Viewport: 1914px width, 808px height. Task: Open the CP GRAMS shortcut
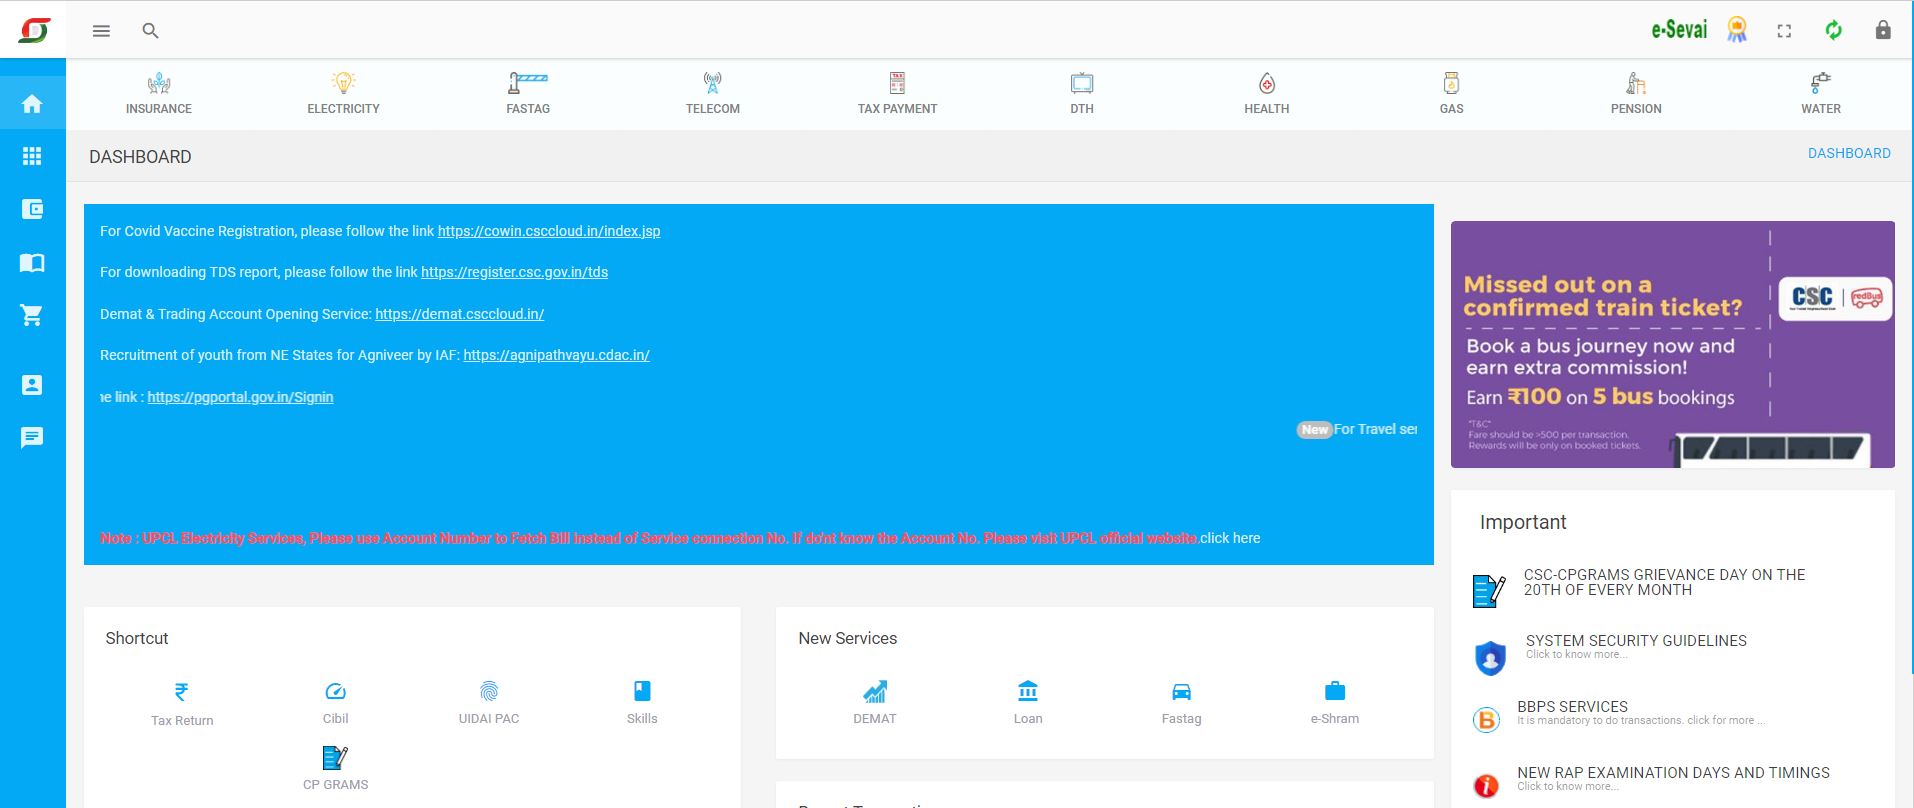335,769
